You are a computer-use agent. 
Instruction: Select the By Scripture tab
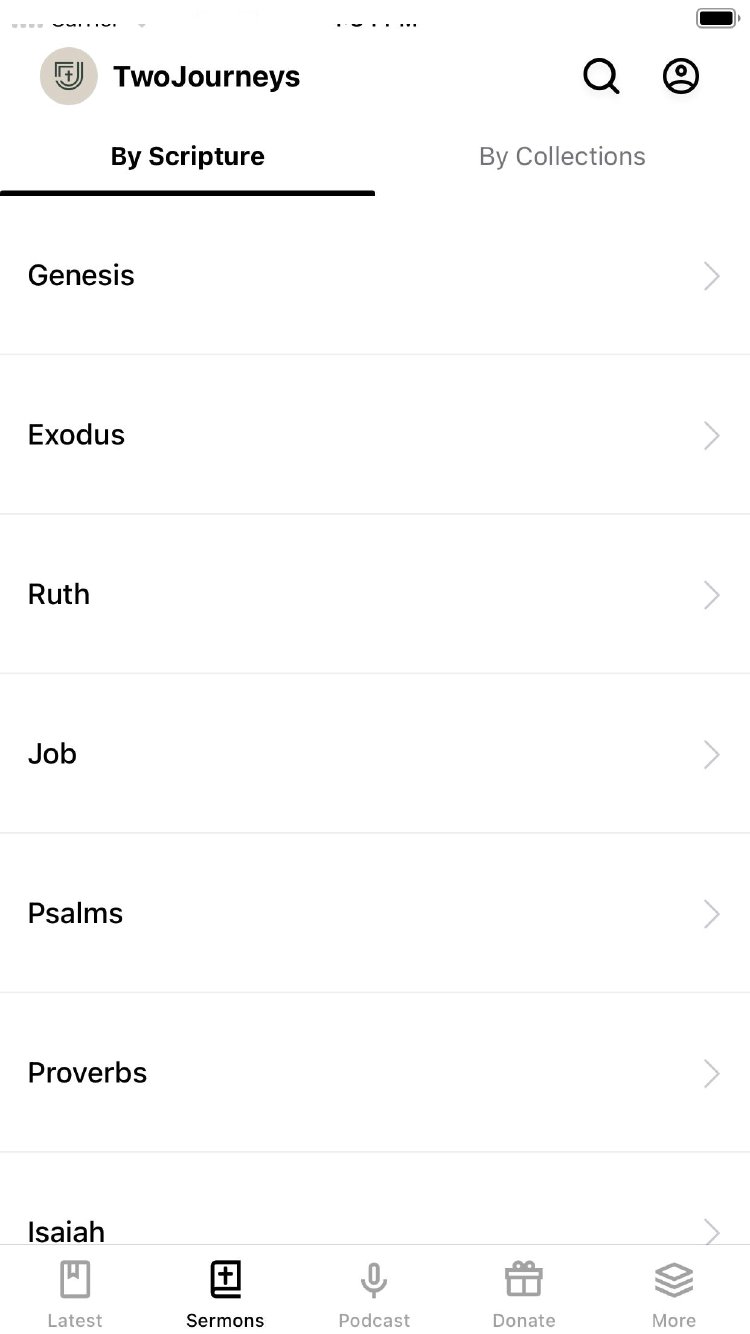(x=188, y=157)
